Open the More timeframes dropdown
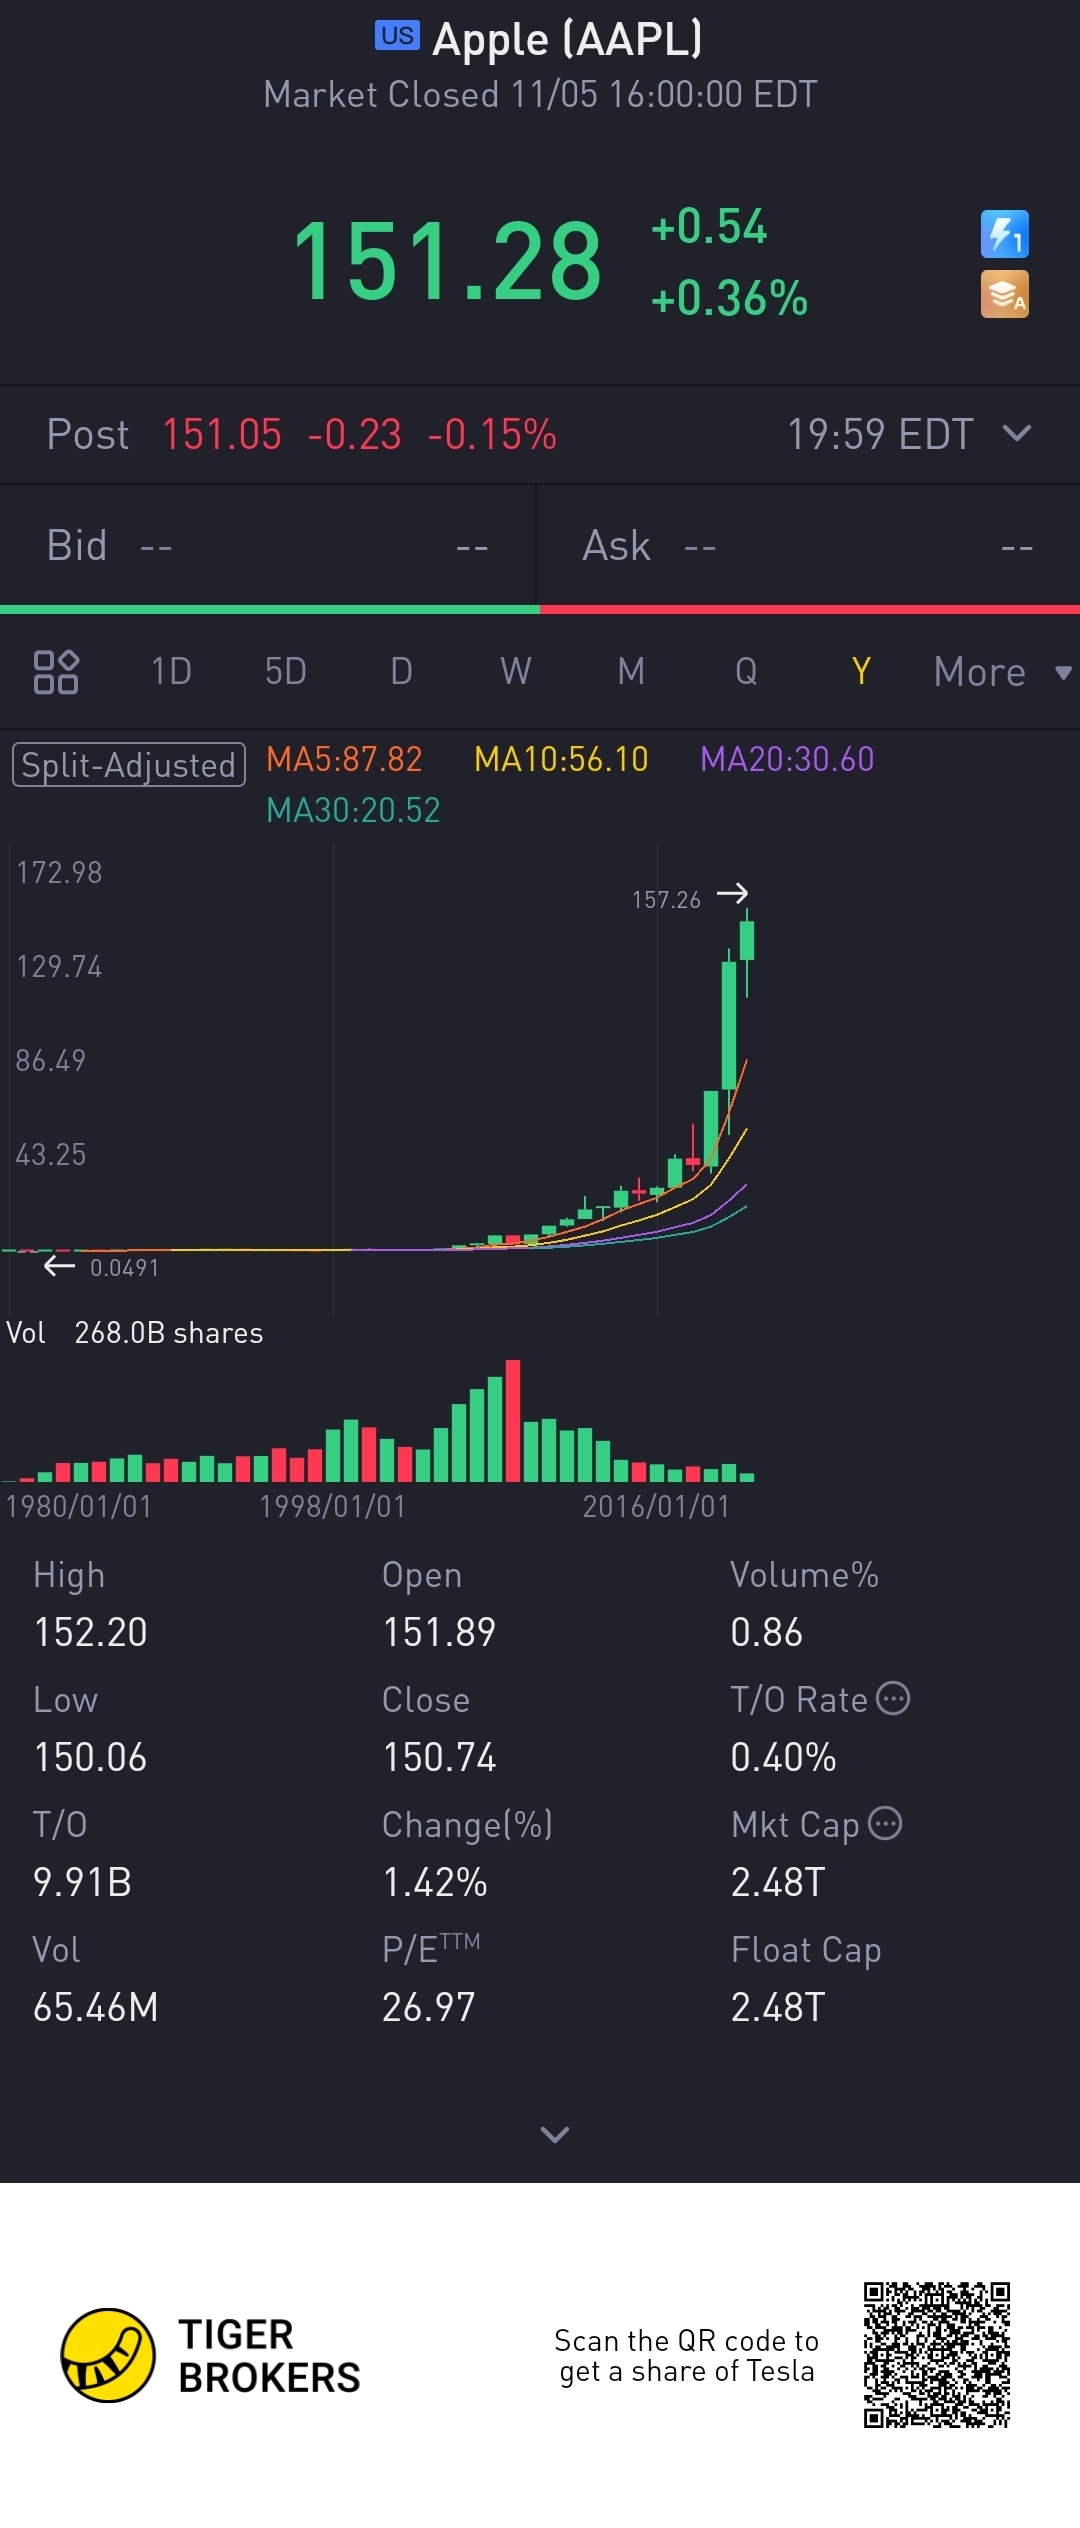 [x=1002, y=672]
